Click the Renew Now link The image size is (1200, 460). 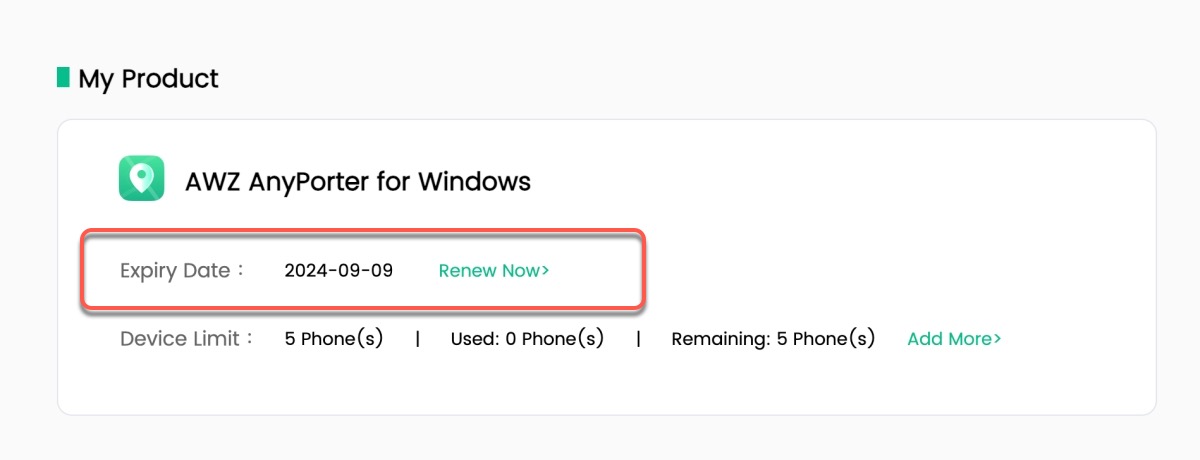[490, 270]
